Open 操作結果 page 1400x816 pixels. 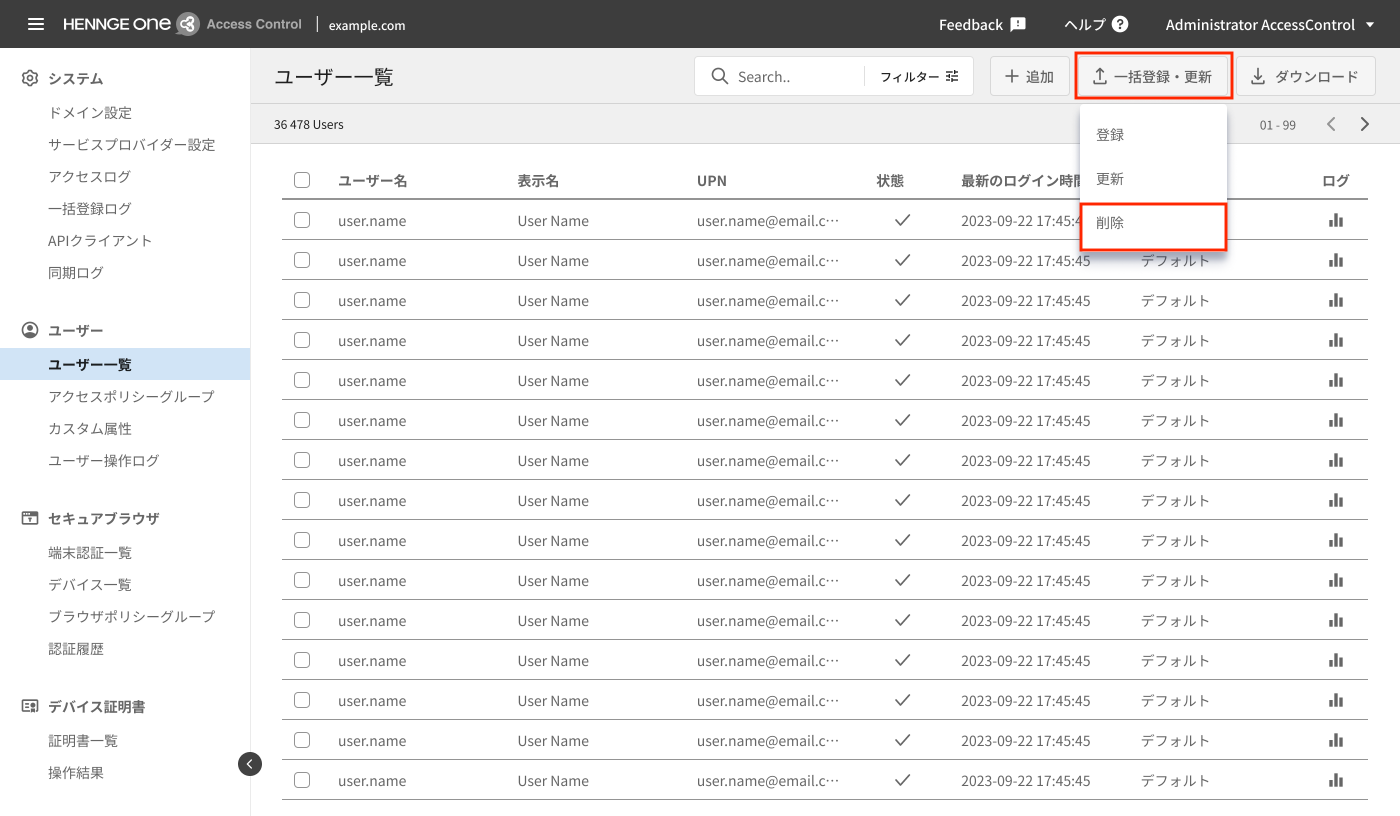[75, 773]
